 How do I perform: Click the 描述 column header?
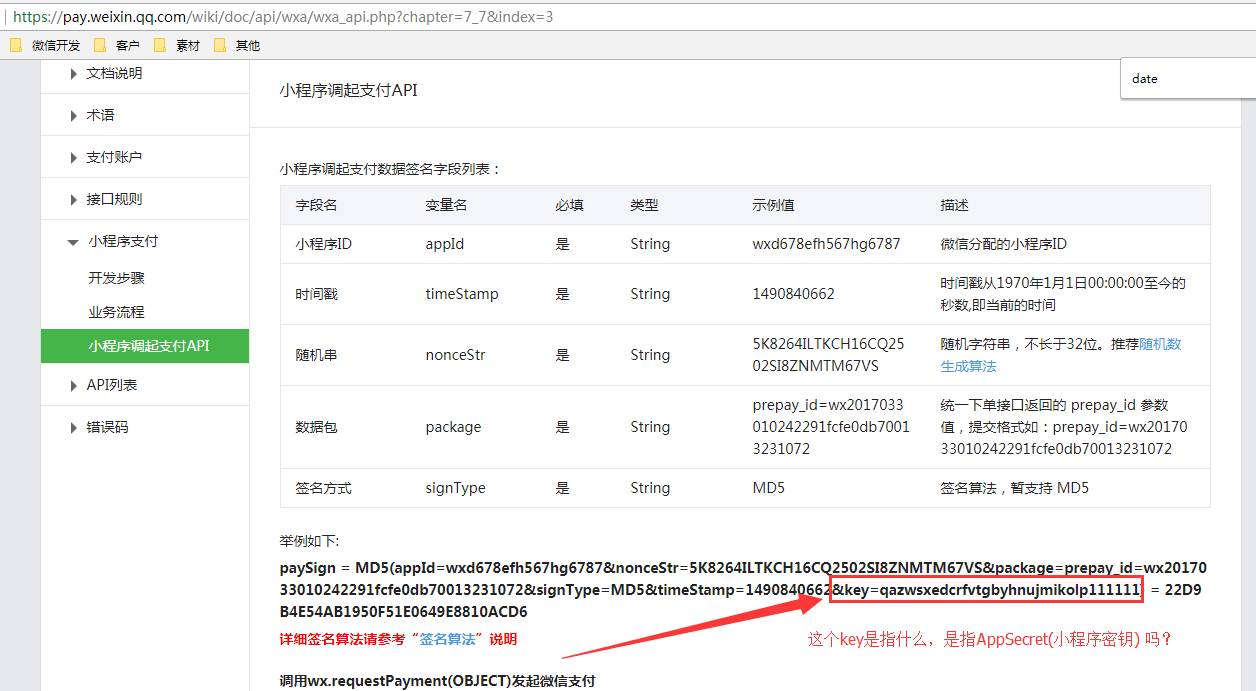click(954, 205)
